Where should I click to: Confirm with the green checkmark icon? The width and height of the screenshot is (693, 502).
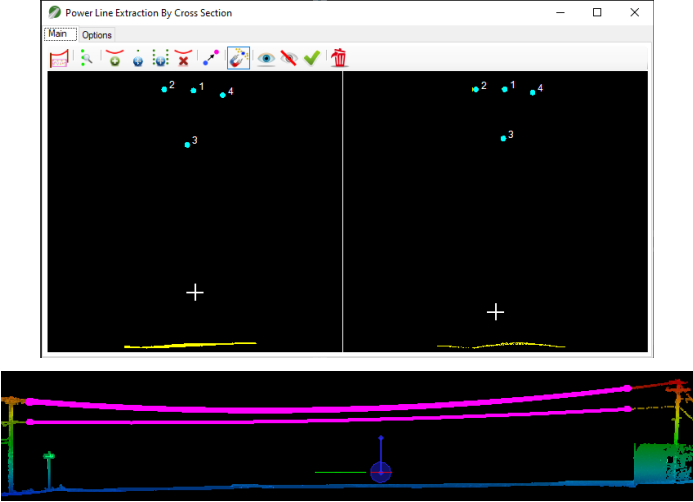click(312, 59)
